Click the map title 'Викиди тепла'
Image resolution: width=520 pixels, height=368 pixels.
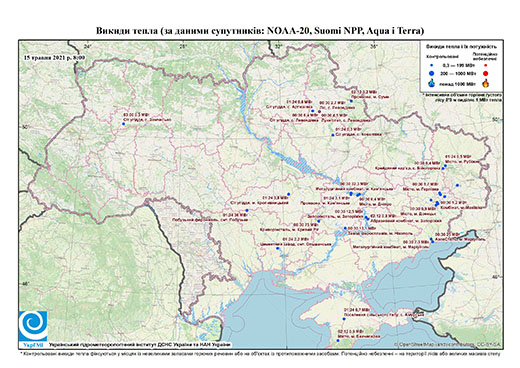pyautogui.click(x=260, y=31)
